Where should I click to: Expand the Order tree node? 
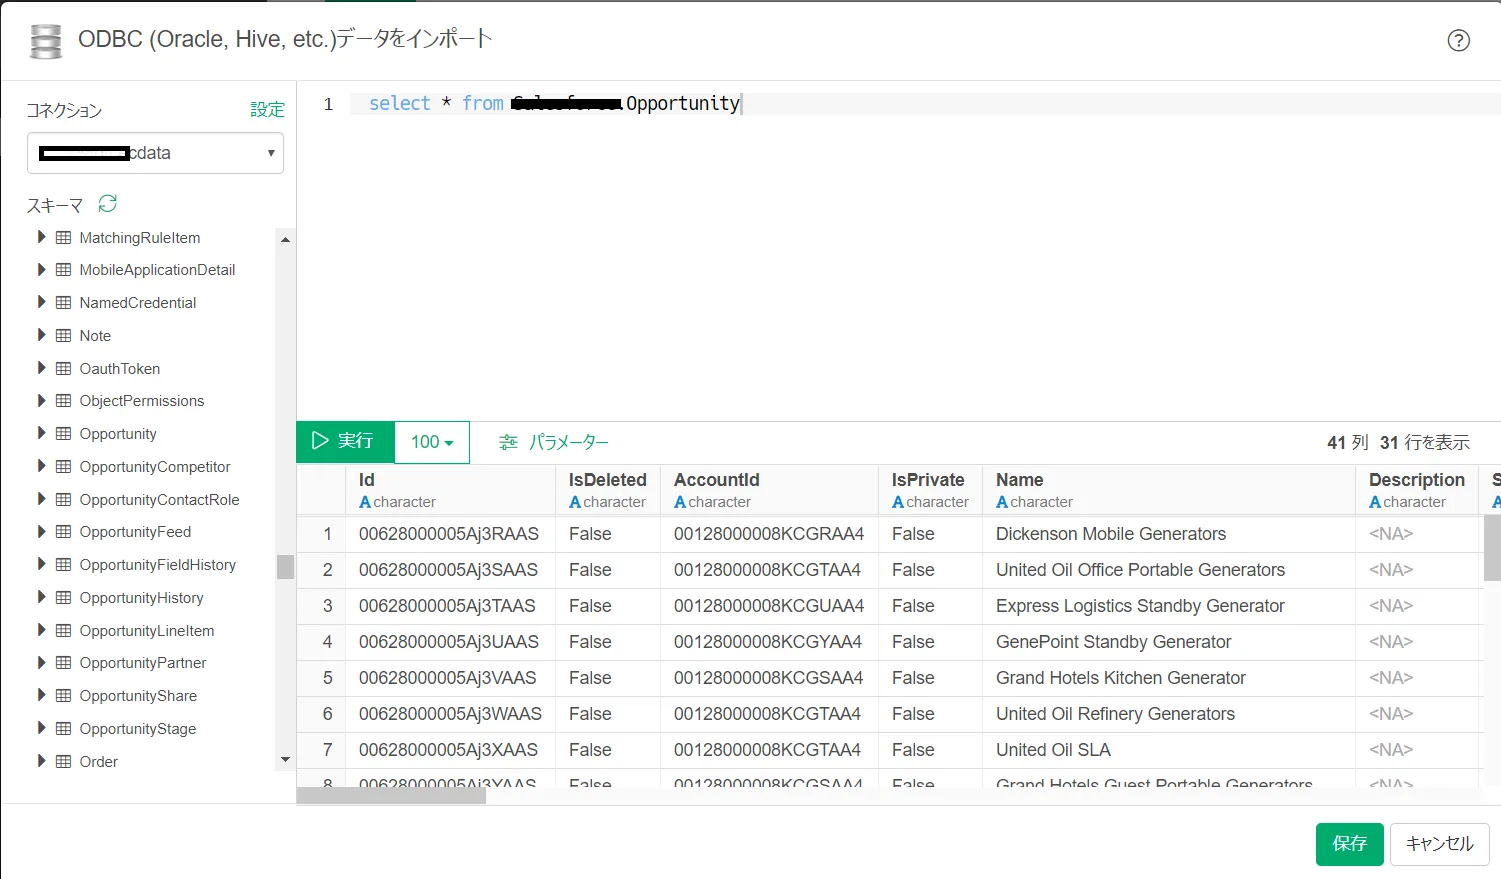(x=40, y=761)
